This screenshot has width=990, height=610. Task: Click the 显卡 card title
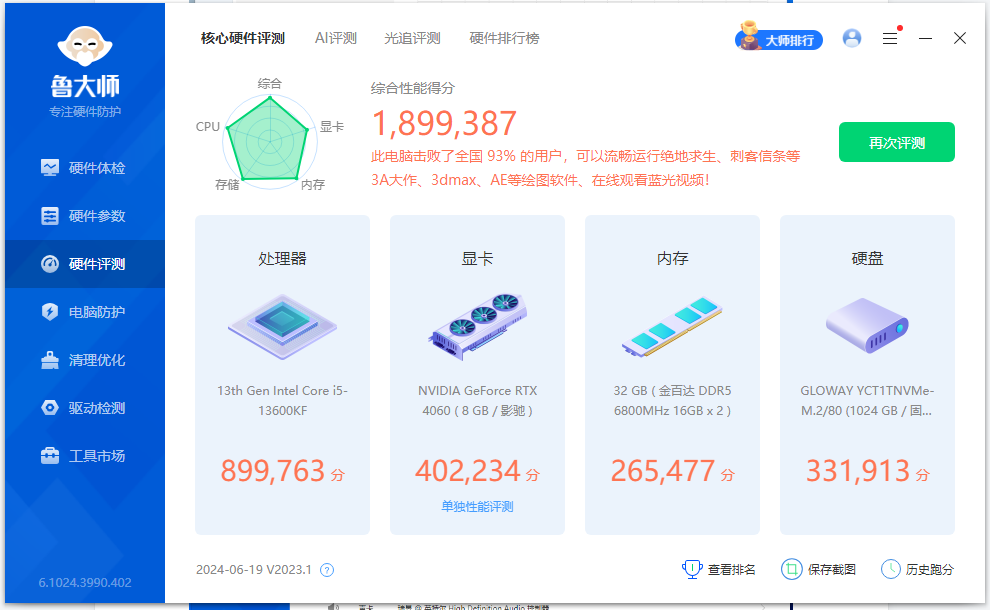tap(477, 259)
